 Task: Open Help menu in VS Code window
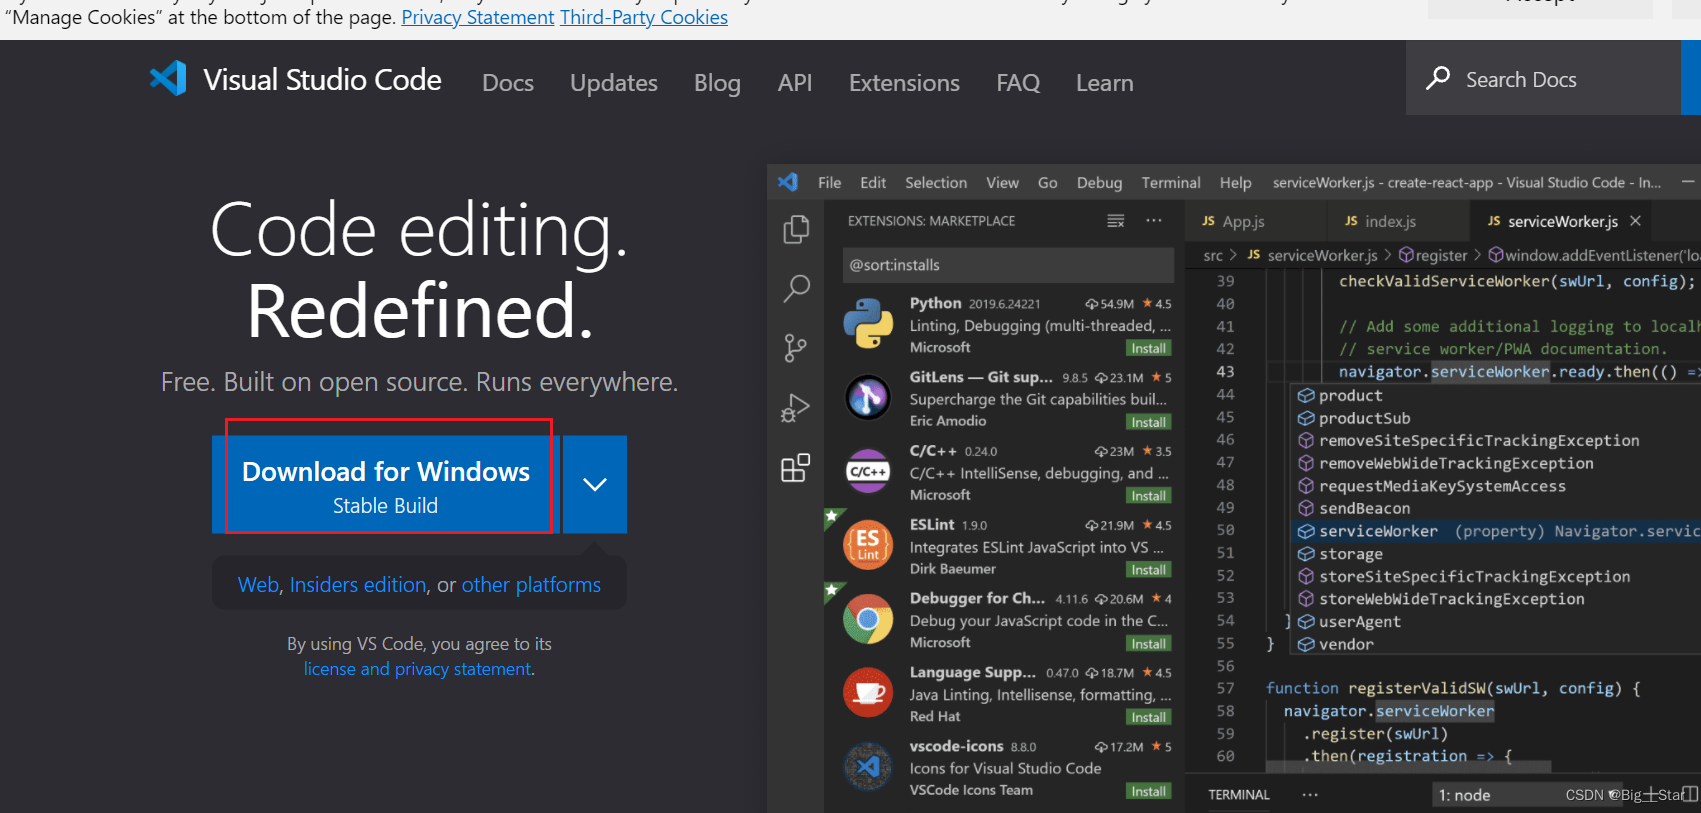point(1235,183)
